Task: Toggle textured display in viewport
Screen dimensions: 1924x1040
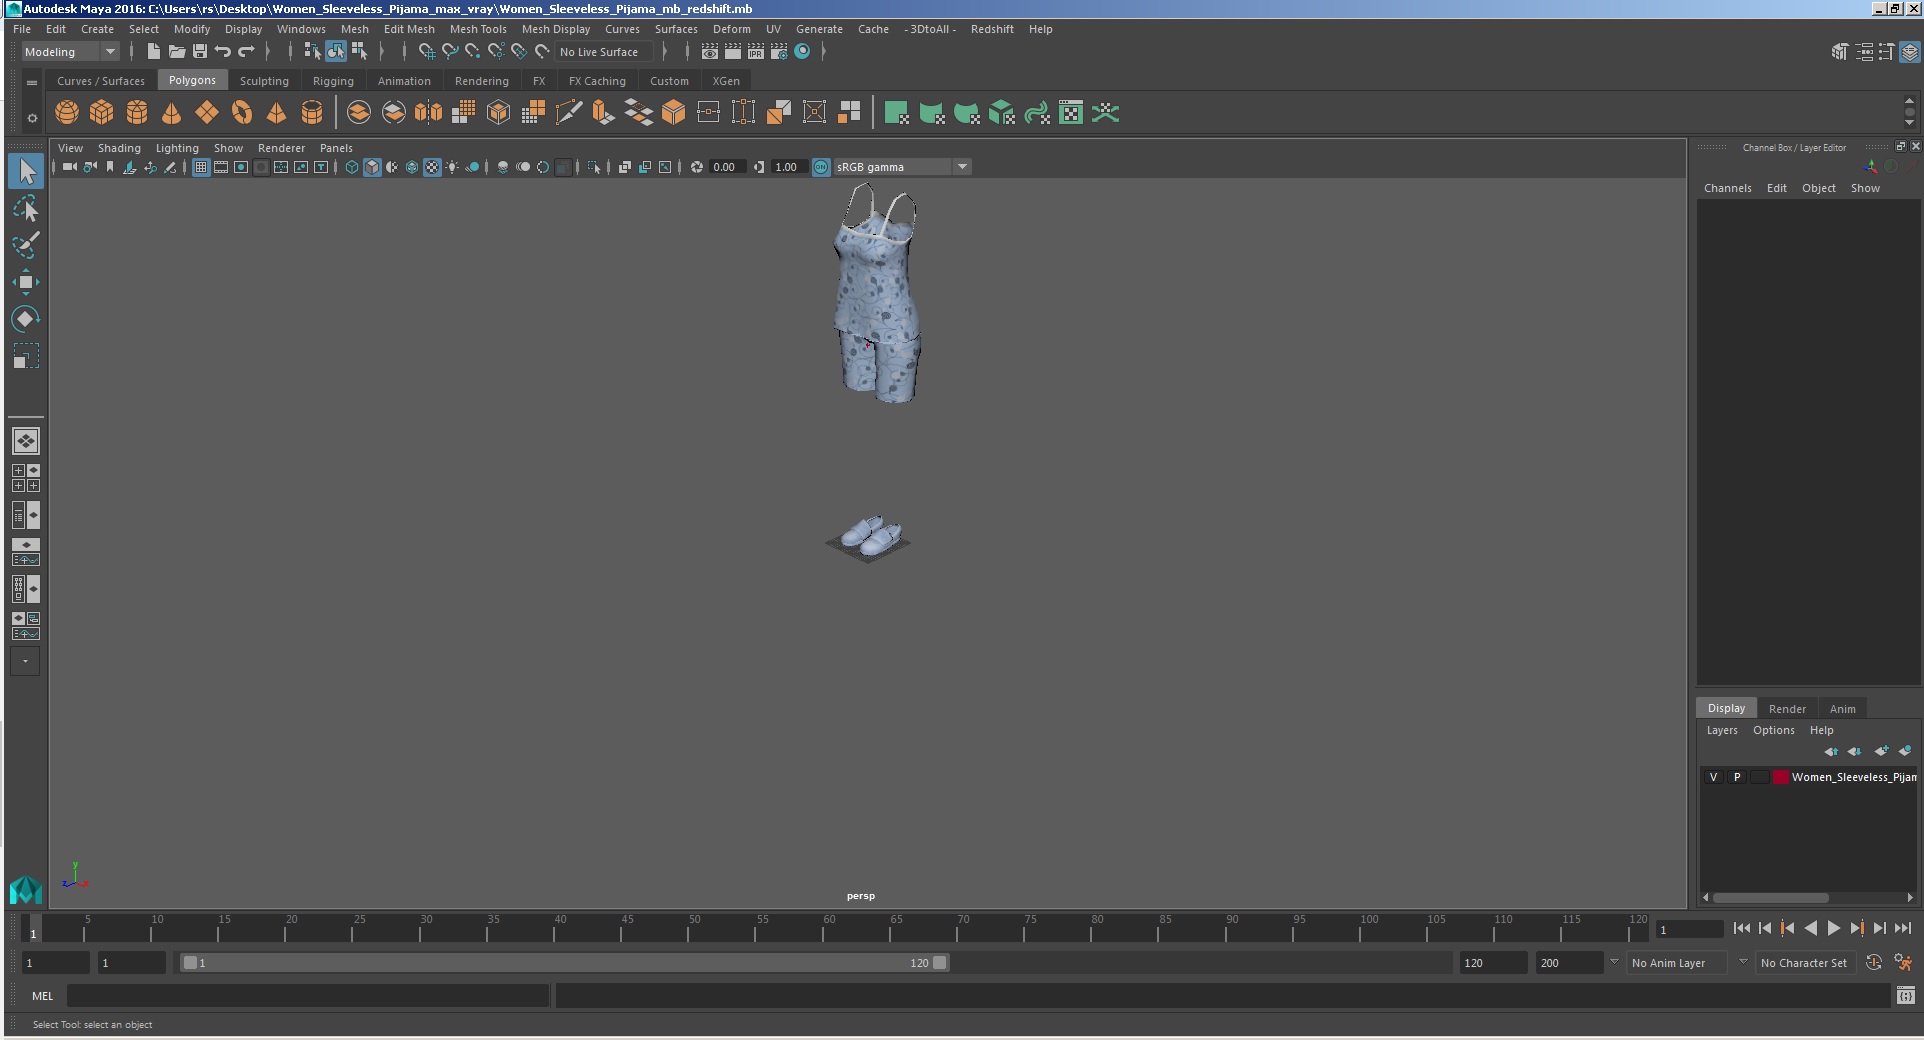Action: (x=432, y=167)
